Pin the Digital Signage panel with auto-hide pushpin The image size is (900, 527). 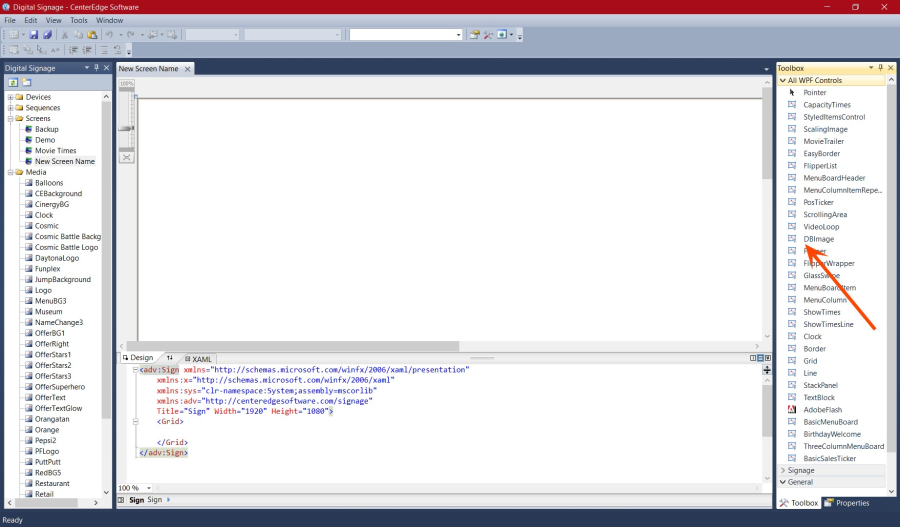coord(95,68)
